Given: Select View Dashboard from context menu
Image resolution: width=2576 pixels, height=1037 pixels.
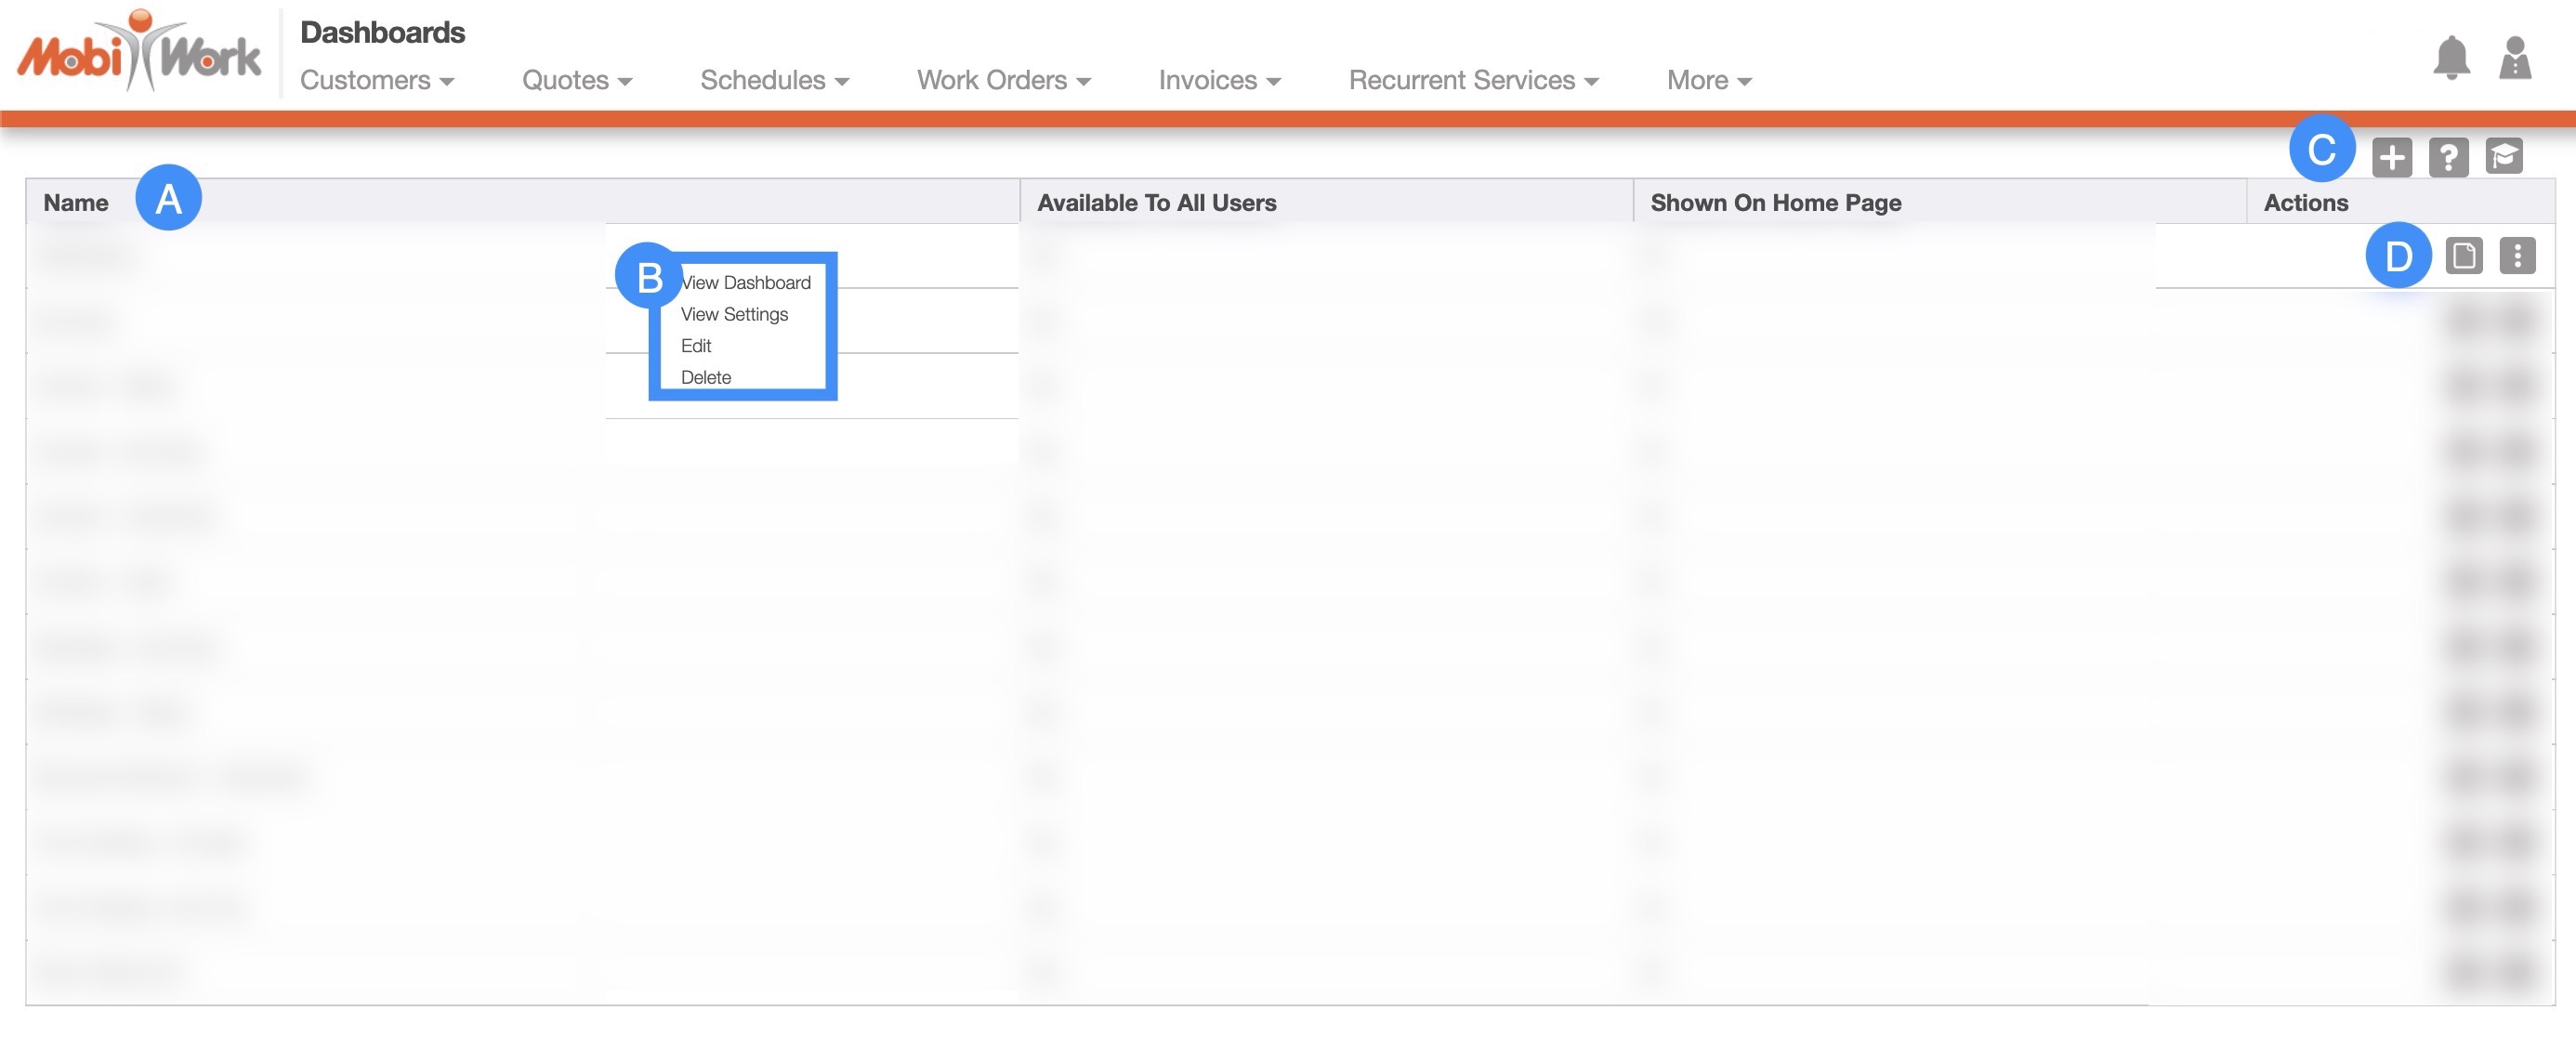Looking at the screenshot, I should [746, 283].
